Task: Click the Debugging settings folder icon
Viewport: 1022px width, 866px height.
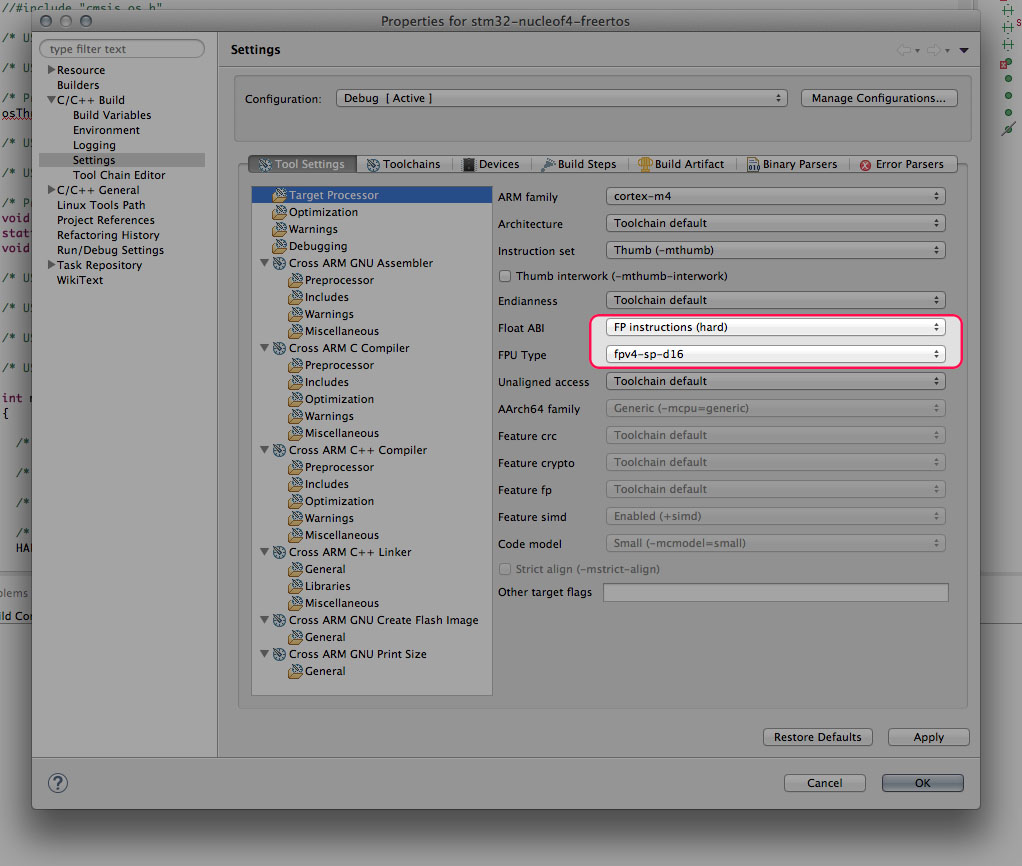Action: pyautogui.click(x=280, y=246)
